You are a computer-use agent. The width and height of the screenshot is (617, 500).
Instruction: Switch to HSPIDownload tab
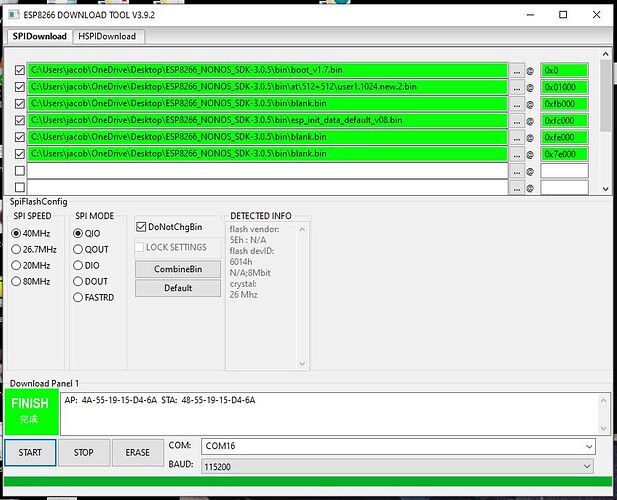point(107,36)
